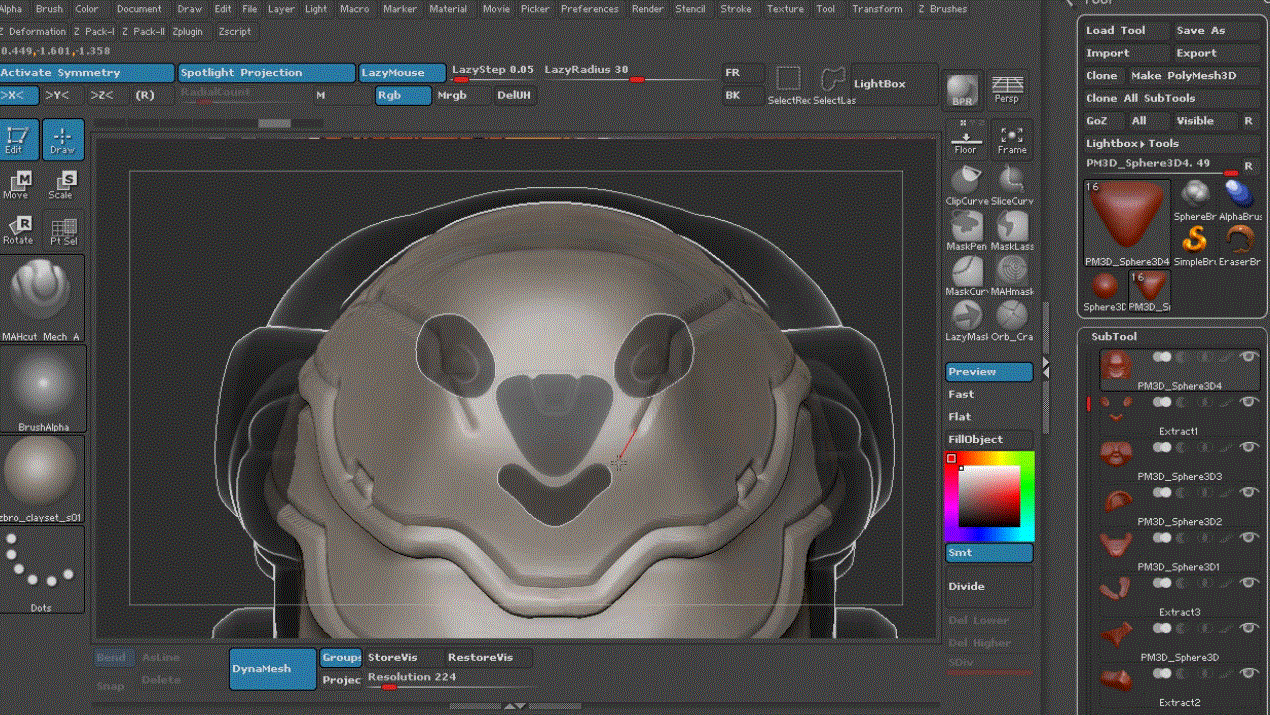This screenshot has height=715, width=1270.
Task: Toggle X-axis symmetry >X<
Action: click(19, 95)
